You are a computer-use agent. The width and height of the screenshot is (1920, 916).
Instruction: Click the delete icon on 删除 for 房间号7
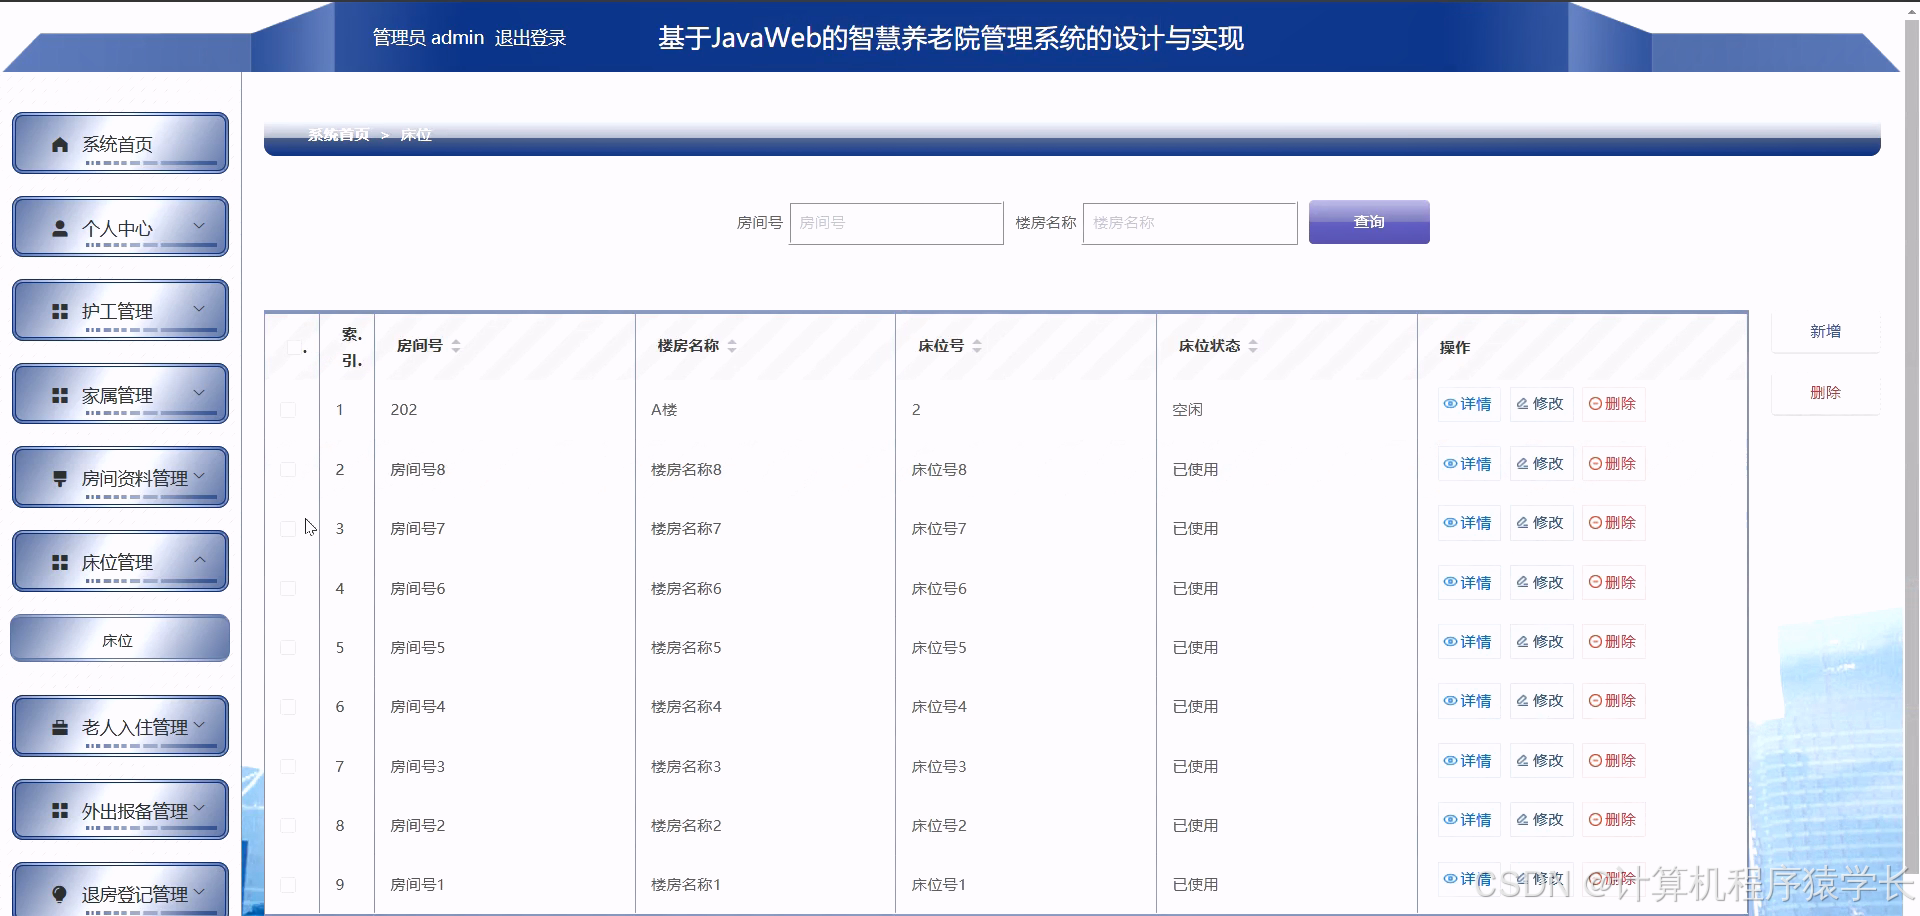click(1596, 522)
